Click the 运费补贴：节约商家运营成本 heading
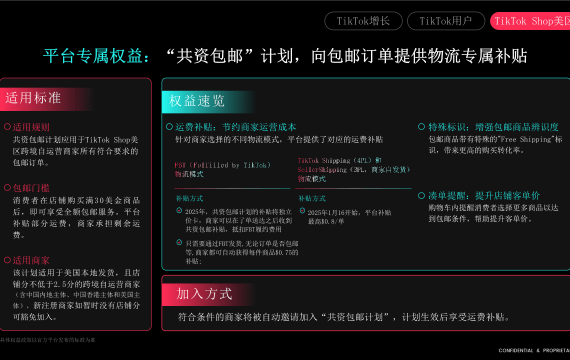The width and height of the screenshot is (570, 360). coord(236,127)
